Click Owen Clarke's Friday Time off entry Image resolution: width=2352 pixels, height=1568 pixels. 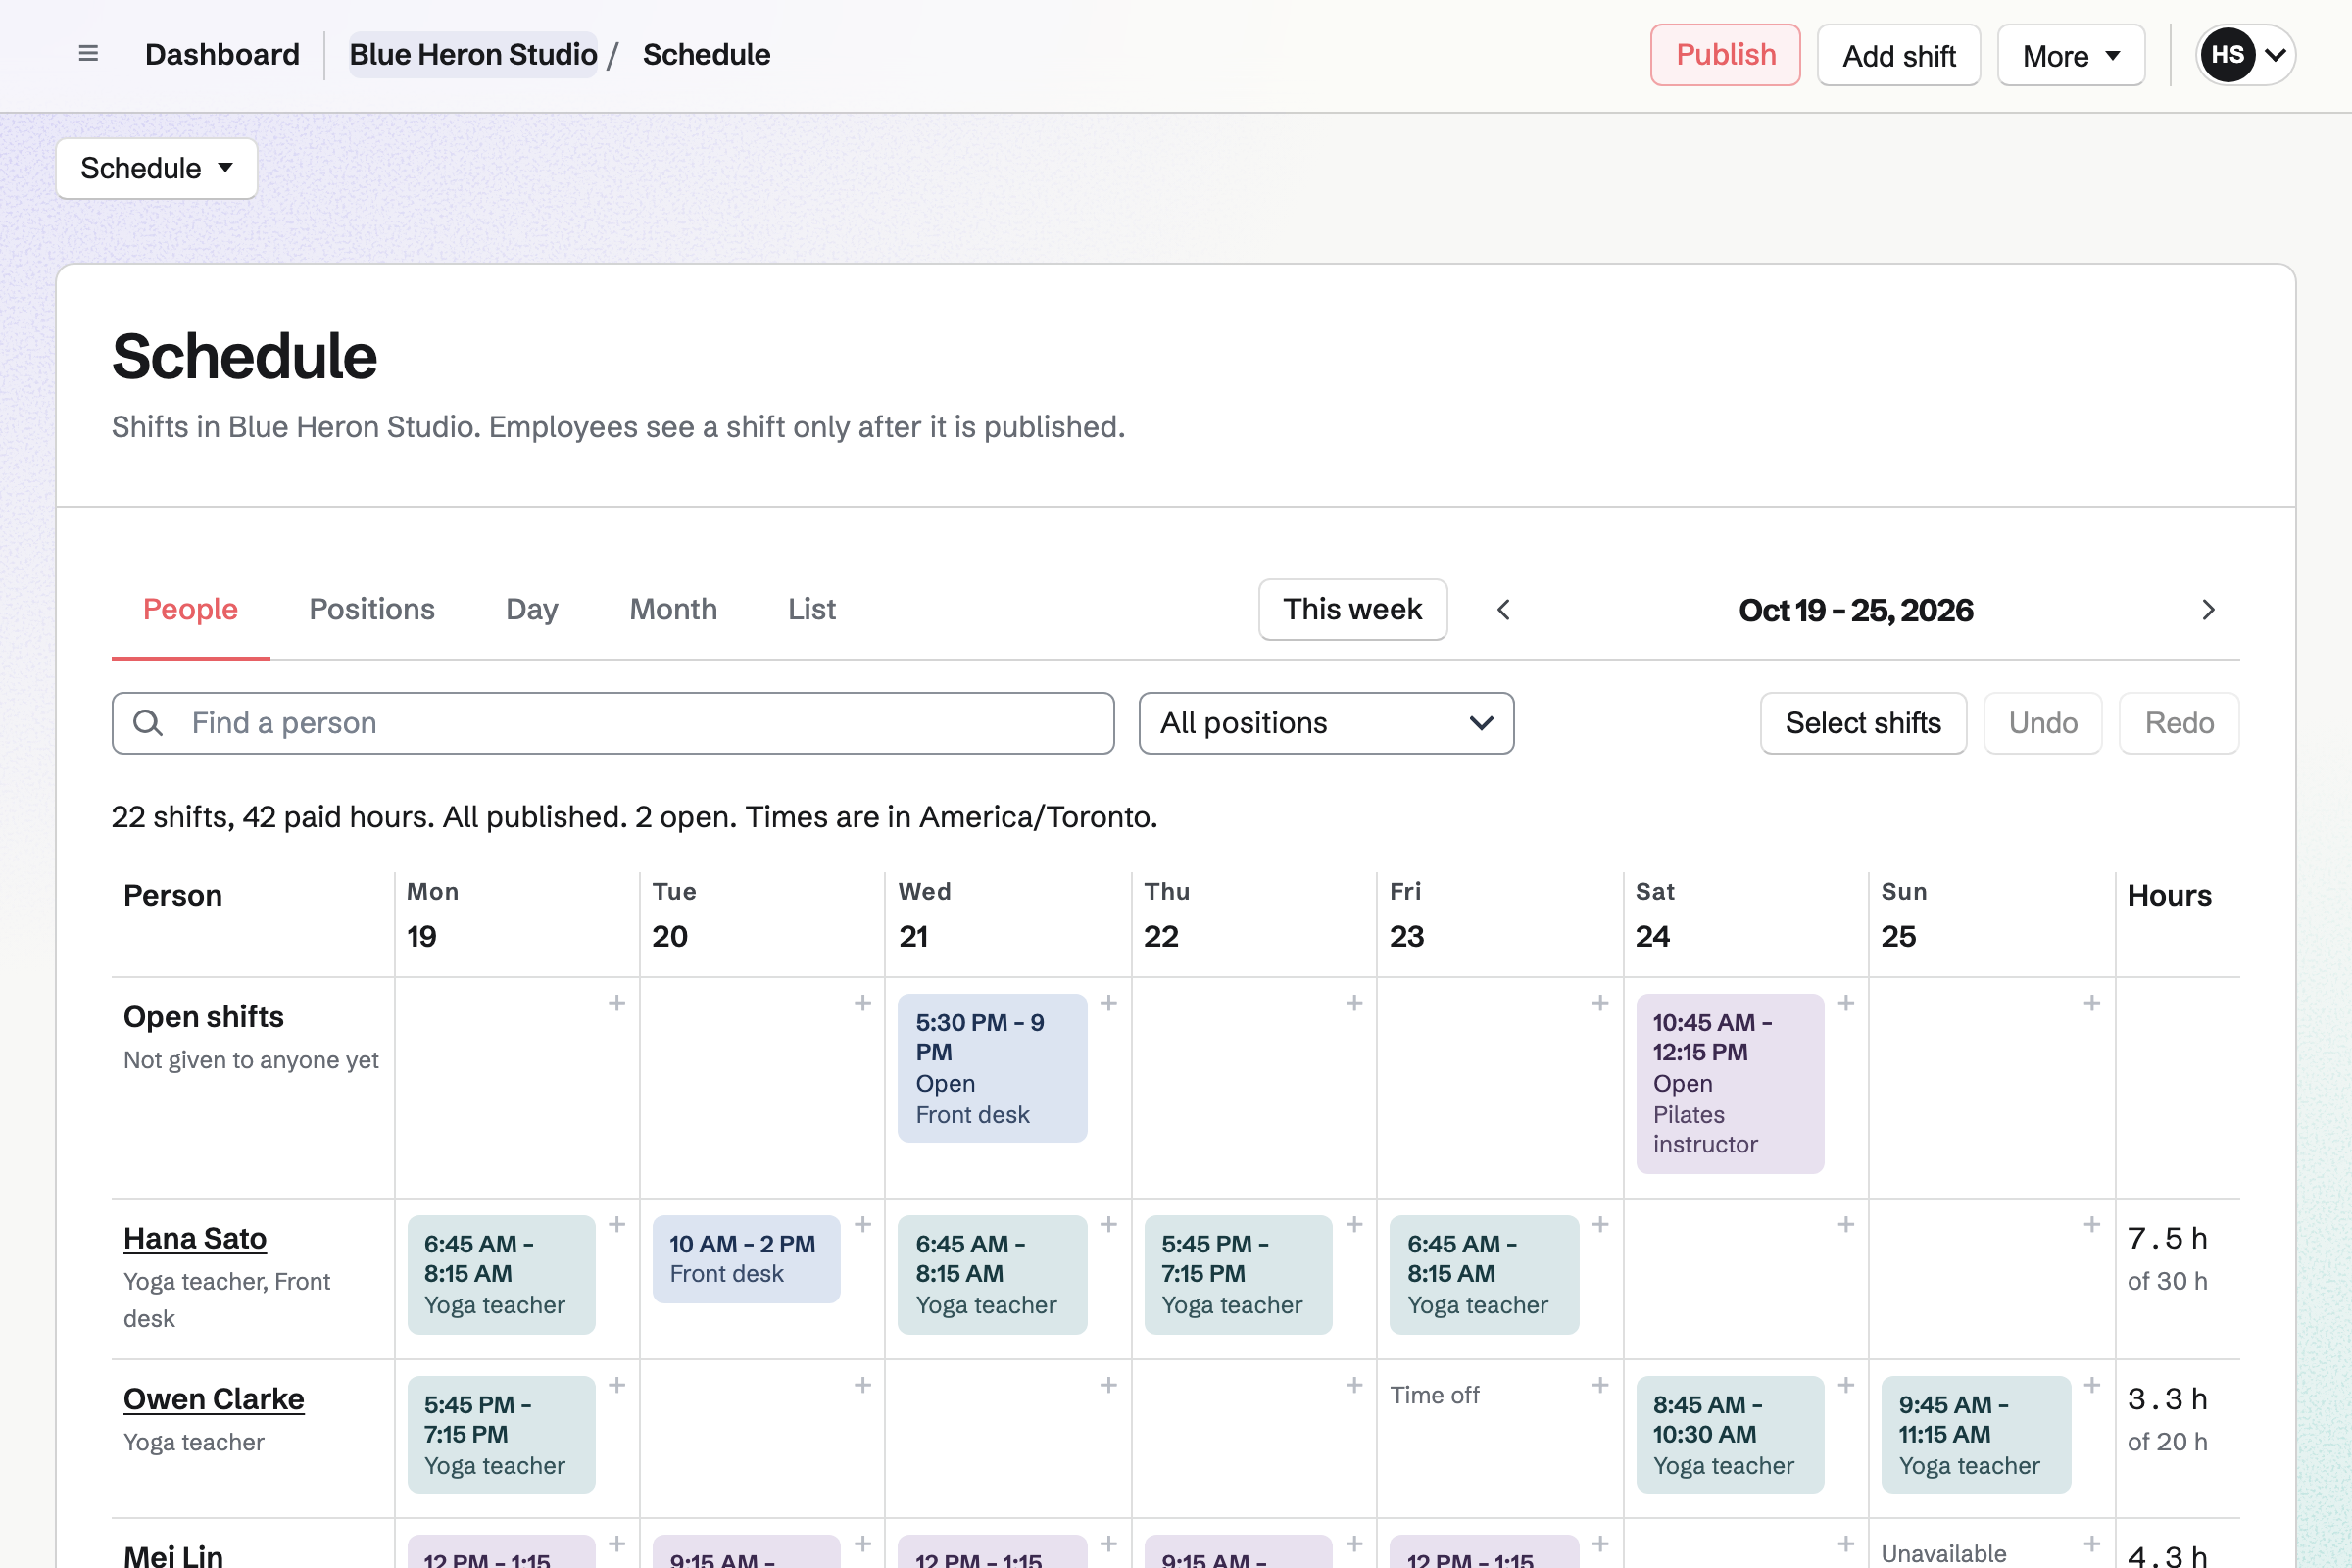coord(1434,1395)
